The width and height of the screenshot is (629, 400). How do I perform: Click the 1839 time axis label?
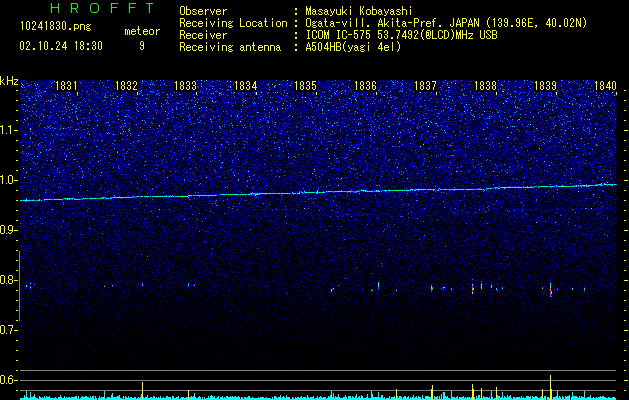(x=545, y=86)
